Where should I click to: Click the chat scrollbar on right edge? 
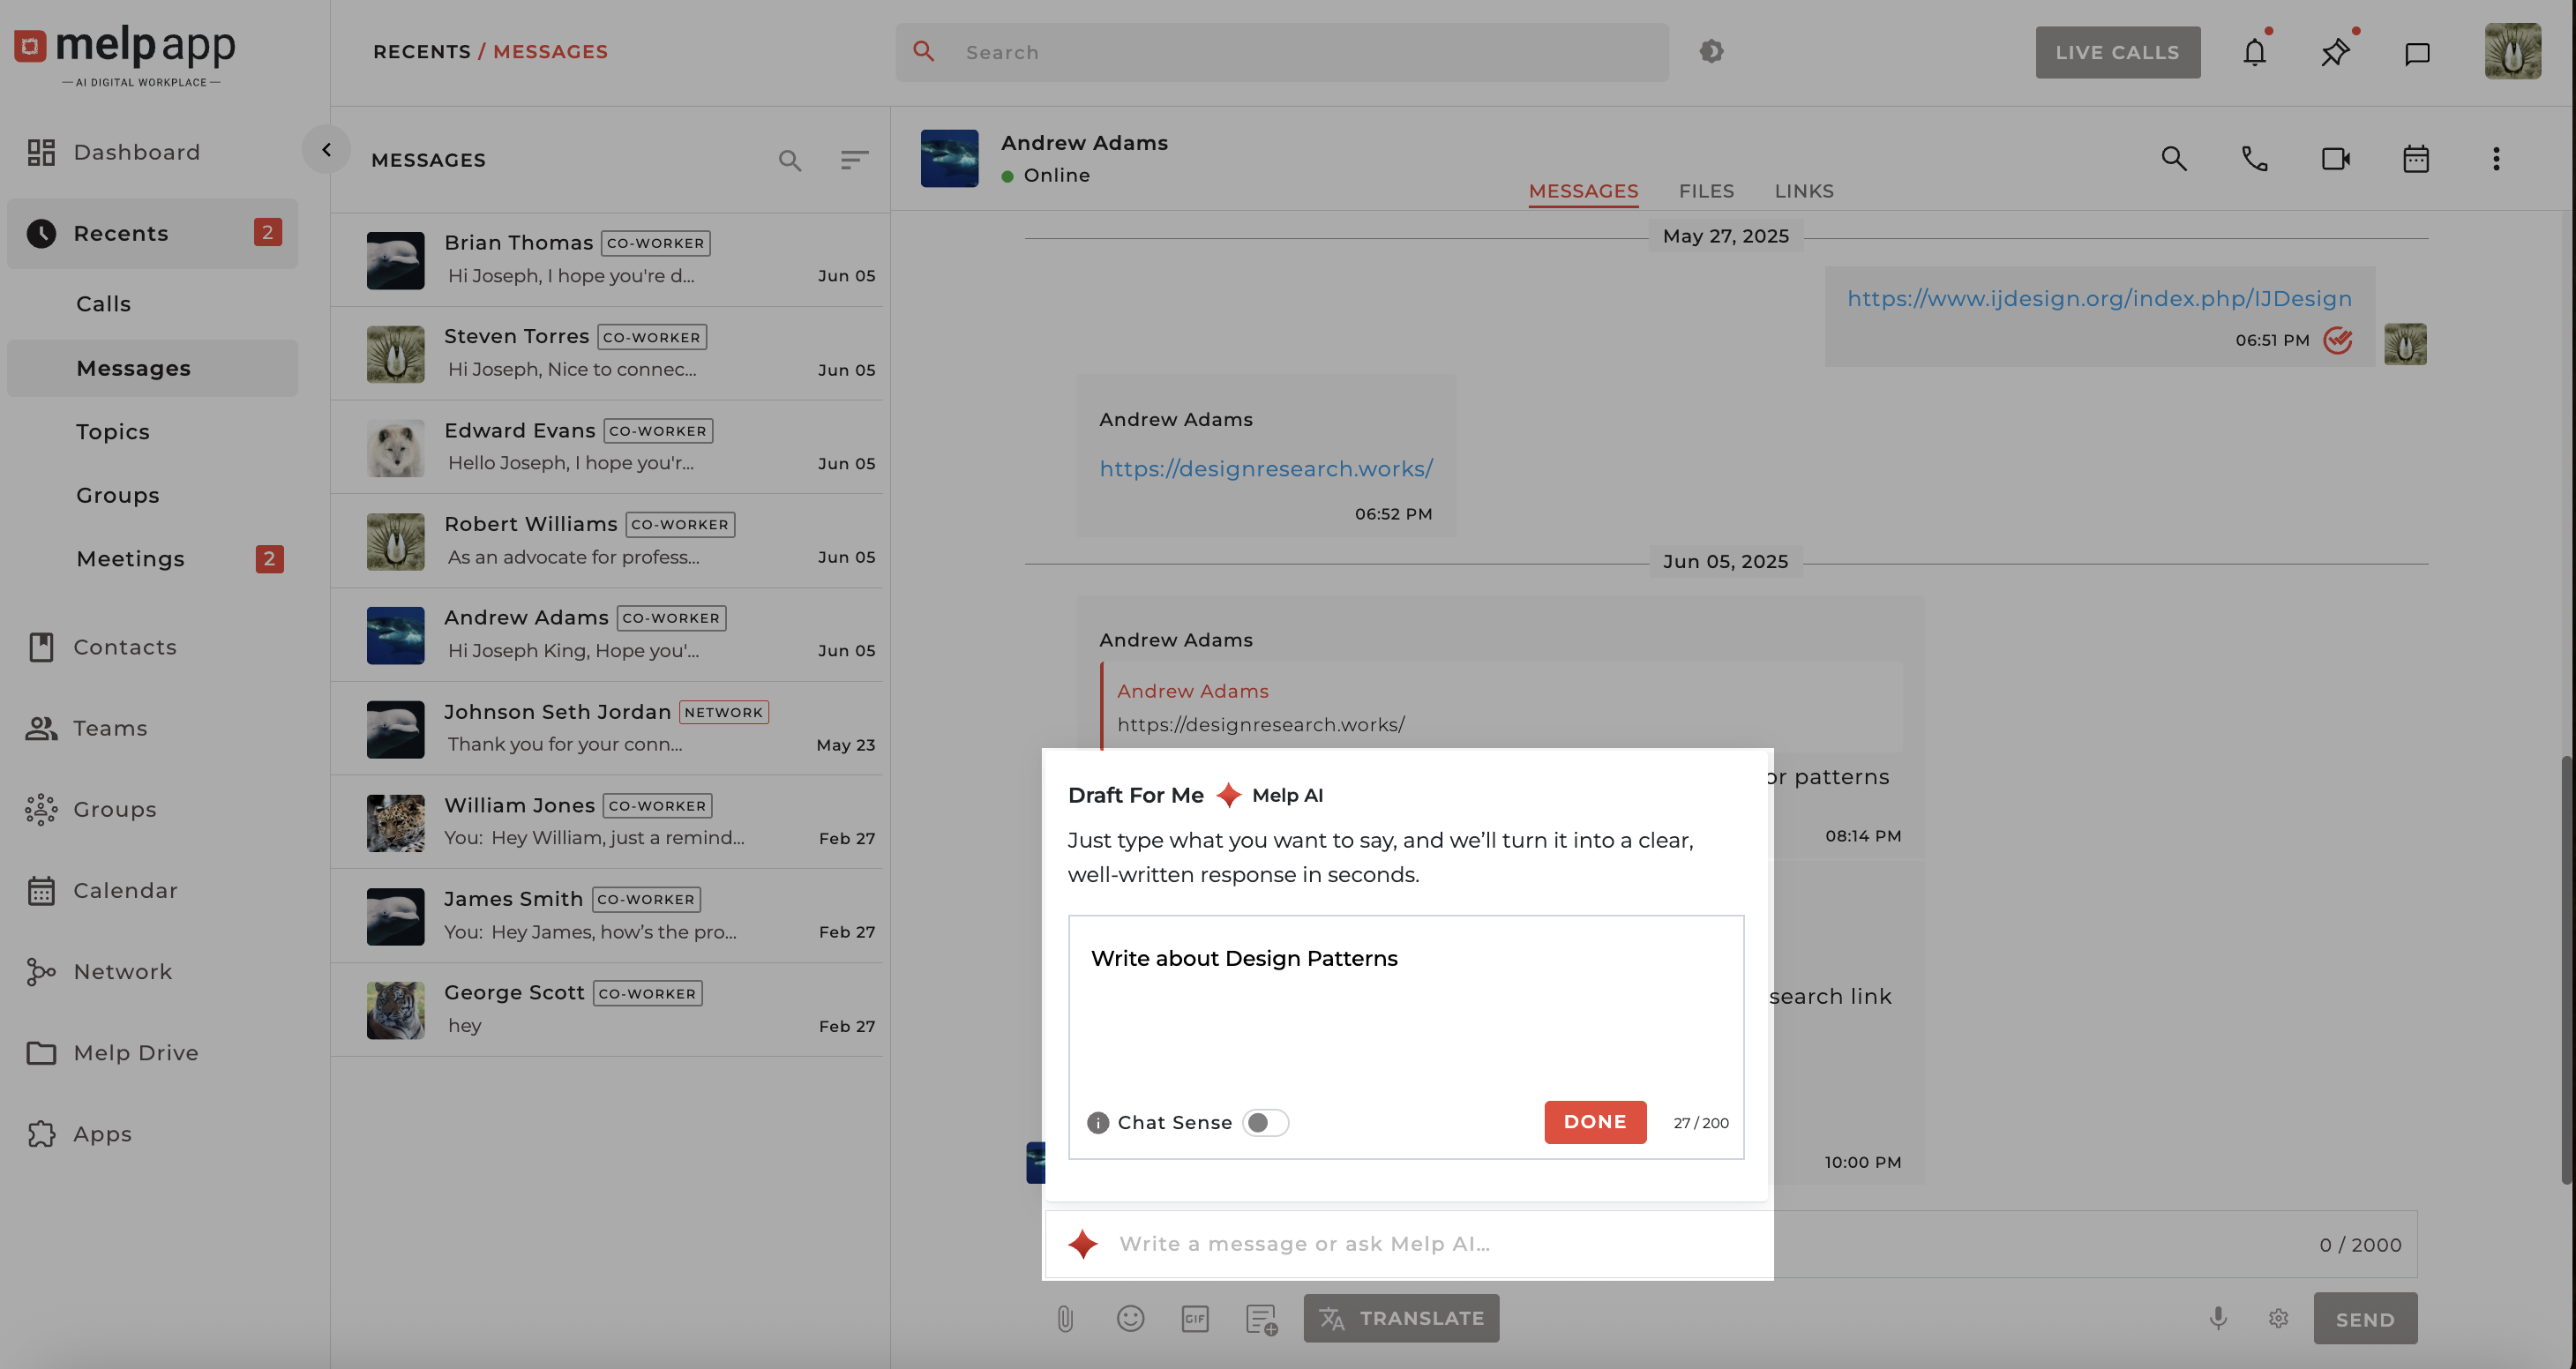pos(2567,970)
